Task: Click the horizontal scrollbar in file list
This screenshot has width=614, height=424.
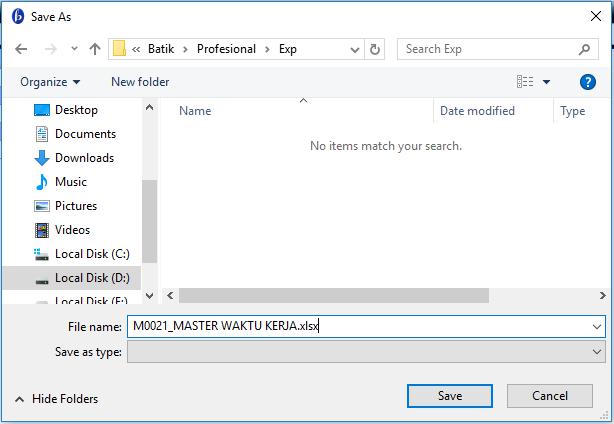Action: point(334,296)
